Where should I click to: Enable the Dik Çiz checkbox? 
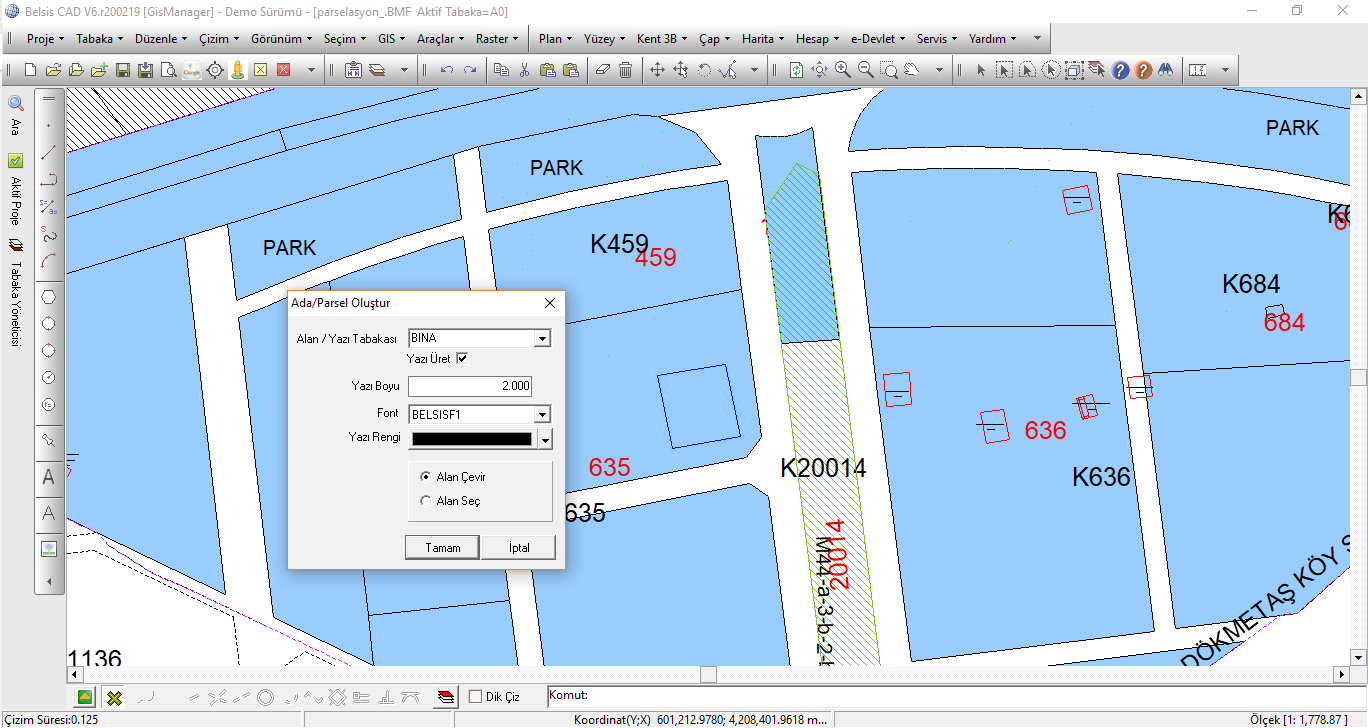coord(476,697)
